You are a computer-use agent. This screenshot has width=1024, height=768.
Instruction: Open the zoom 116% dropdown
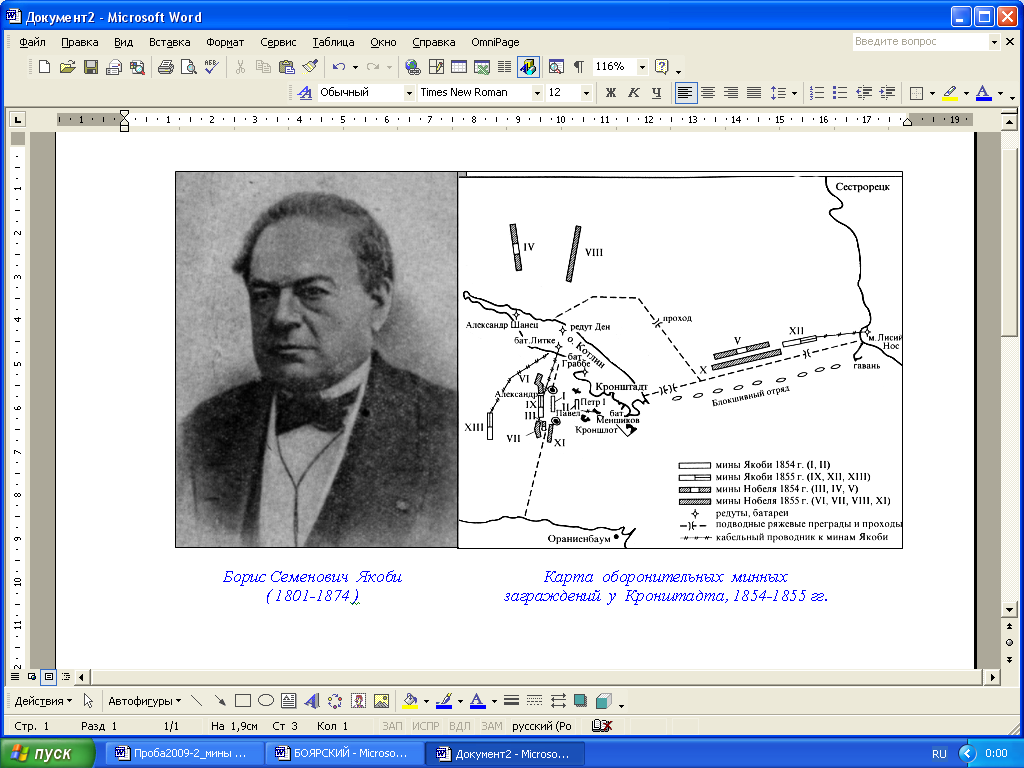(642, 67)
